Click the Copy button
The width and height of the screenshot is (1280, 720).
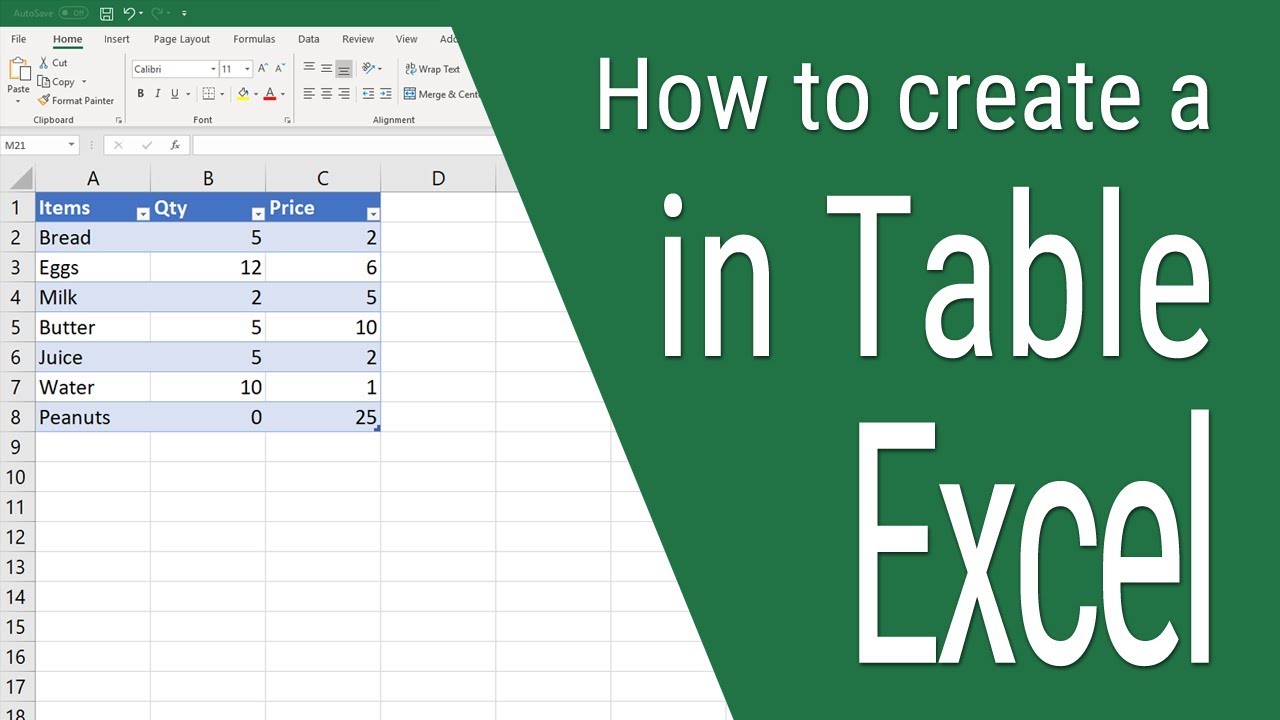pos(57,82)
